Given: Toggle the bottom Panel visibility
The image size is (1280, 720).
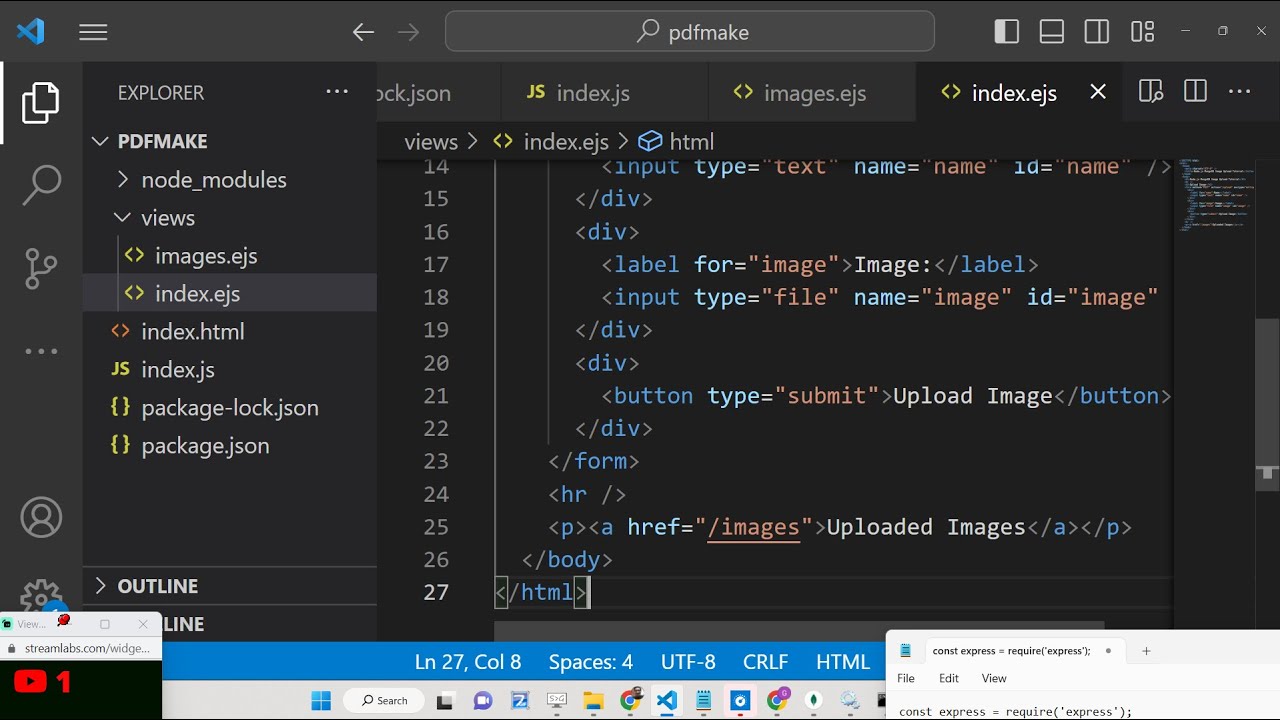Looking at the screenshot, I should tap(1052, 32).
